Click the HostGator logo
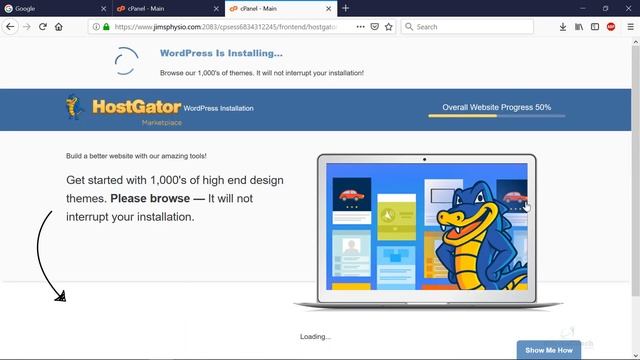Image resolution: width=640 pixels, height=360 pixels. (x=136, y=107)
